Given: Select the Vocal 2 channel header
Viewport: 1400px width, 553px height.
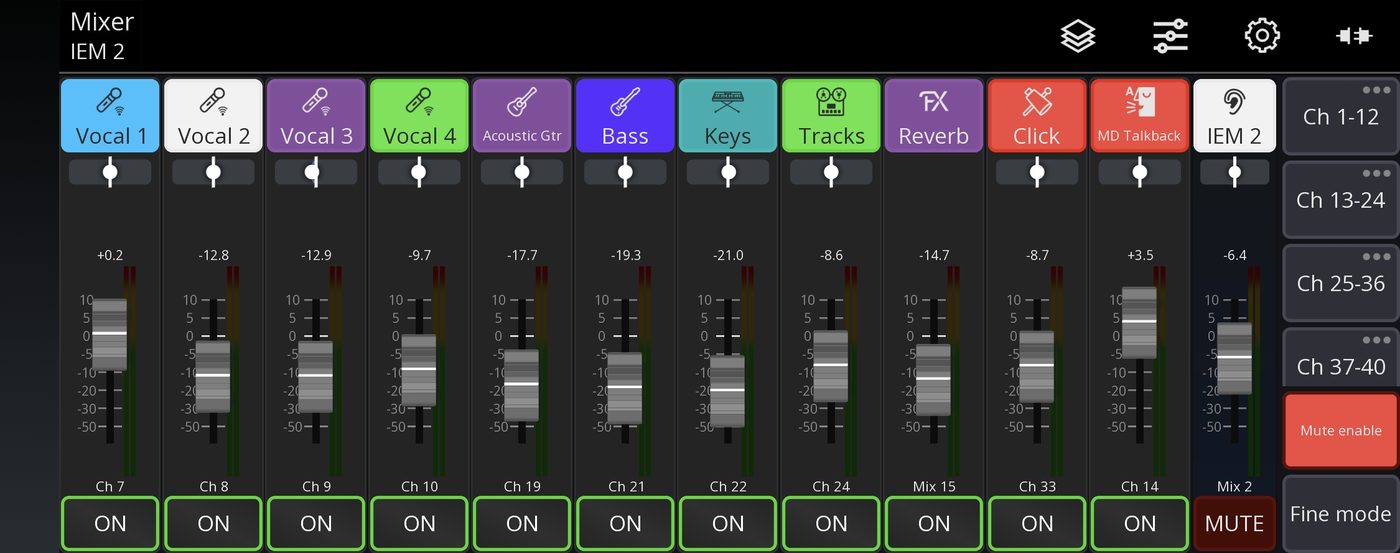Looking at the screenshot, I should coord(213,116).
